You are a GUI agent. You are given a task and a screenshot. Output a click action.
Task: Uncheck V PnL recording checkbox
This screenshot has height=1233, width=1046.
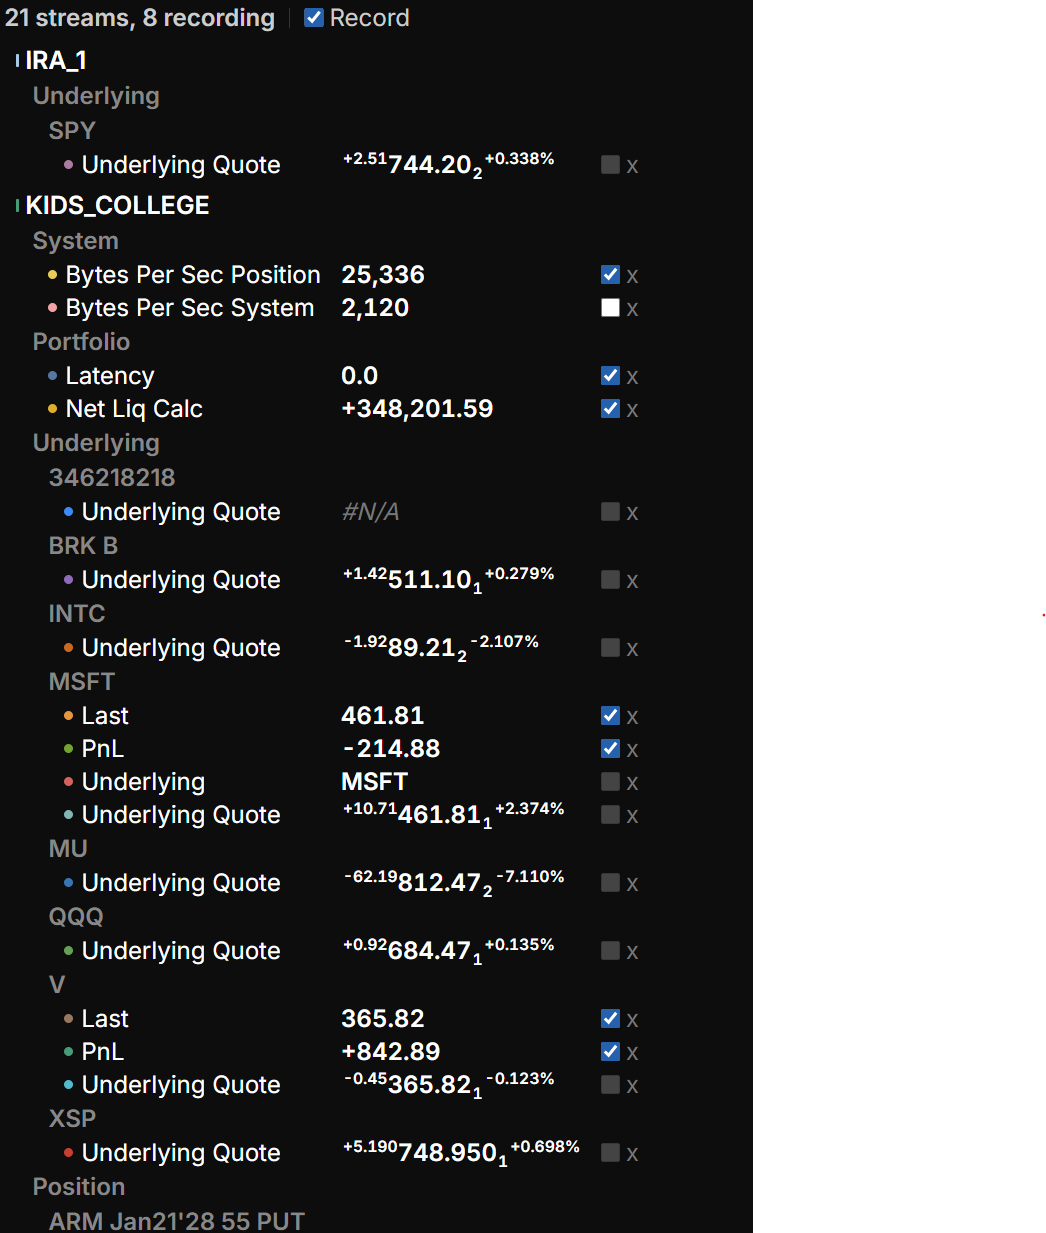click(610, 1052)
